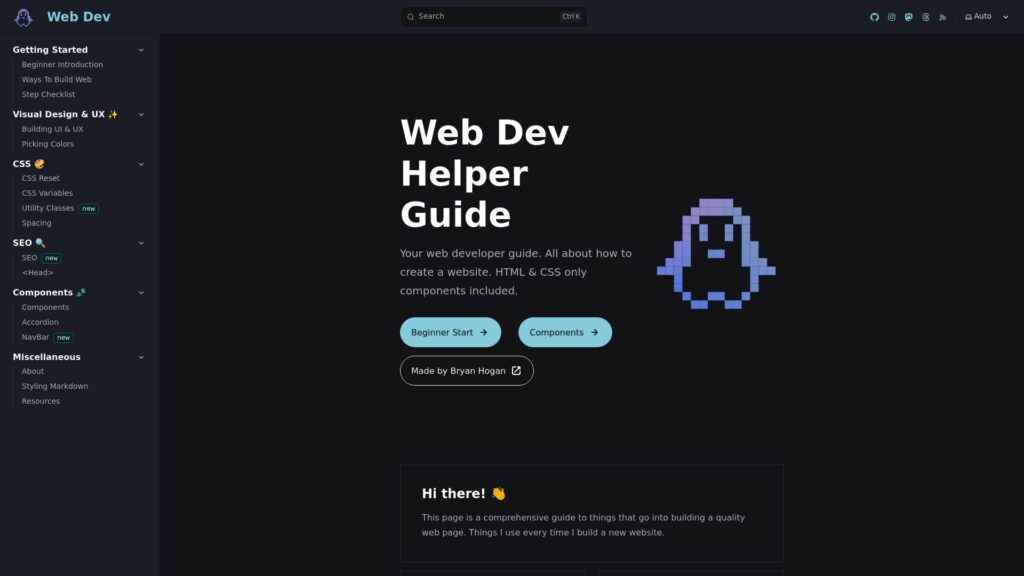
Task: Open the RSS feed icon
Action: 943,17
